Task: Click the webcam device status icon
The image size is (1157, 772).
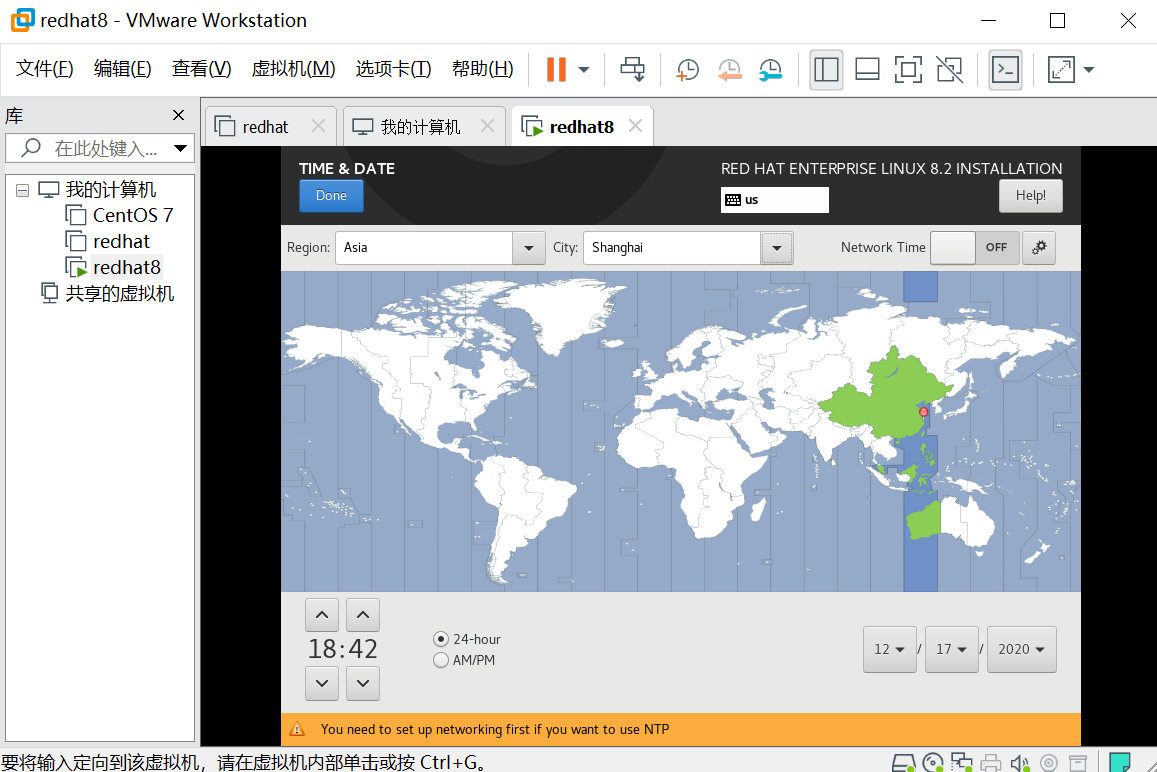Action: [x=1049, y=762]
